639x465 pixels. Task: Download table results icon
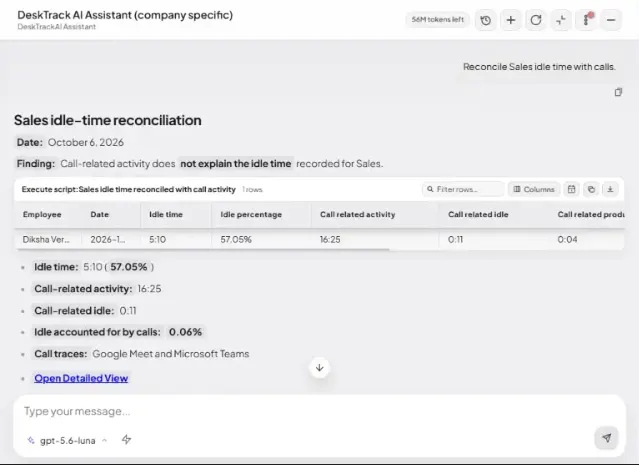coord(610,189)
